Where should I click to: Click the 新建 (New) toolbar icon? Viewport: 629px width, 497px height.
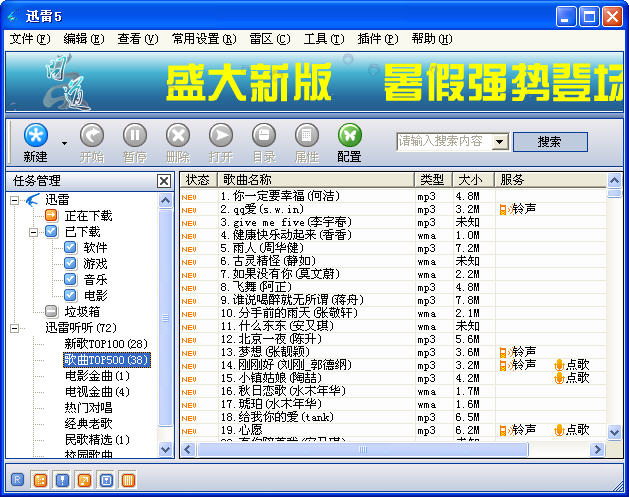pyautogui.click(x=36, y=135)
